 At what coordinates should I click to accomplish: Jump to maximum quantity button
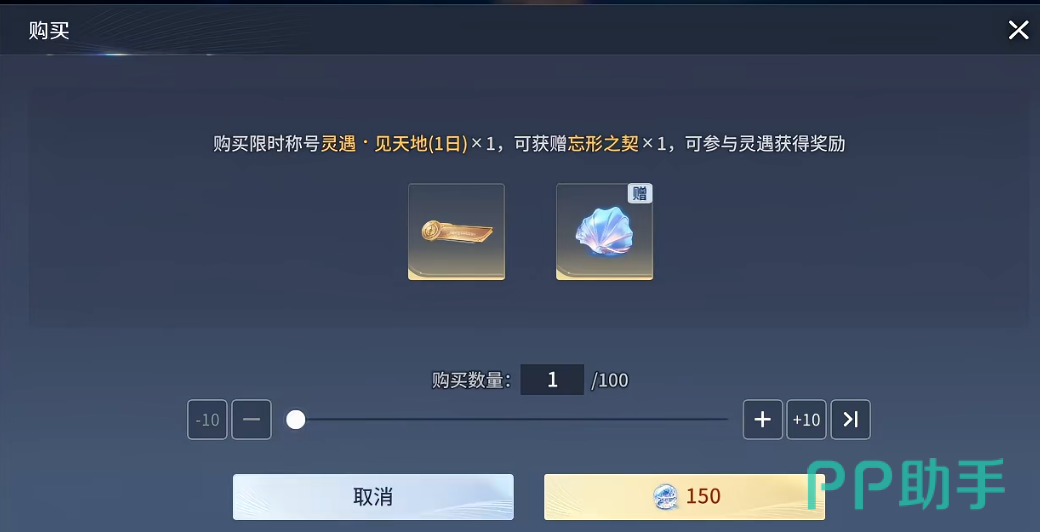tap(850, 419)
